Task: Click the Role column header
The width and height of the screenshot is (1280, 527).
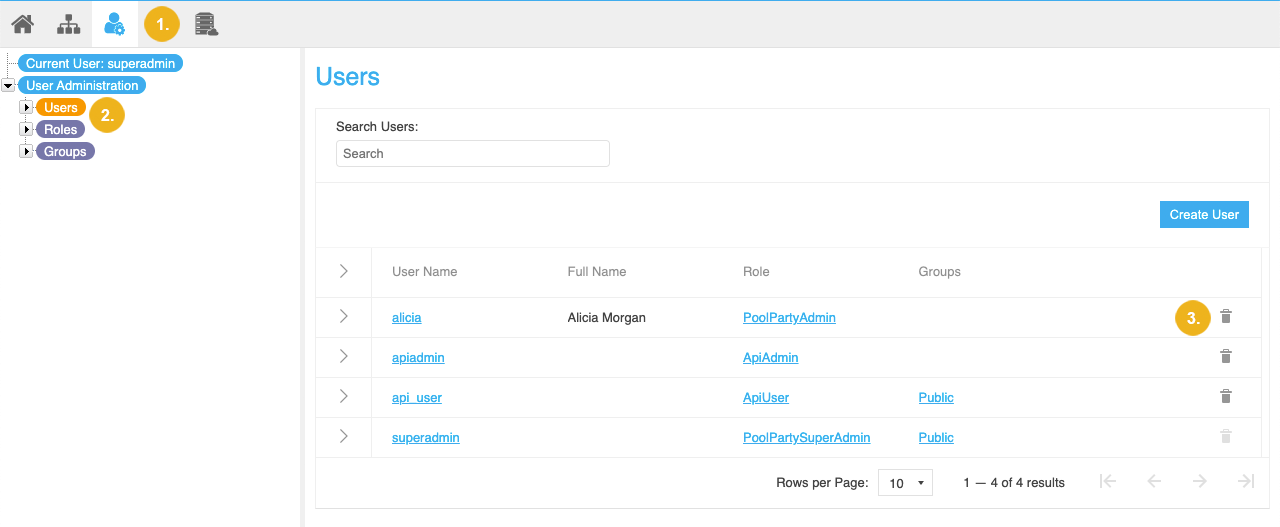Action: pos(756,272)
